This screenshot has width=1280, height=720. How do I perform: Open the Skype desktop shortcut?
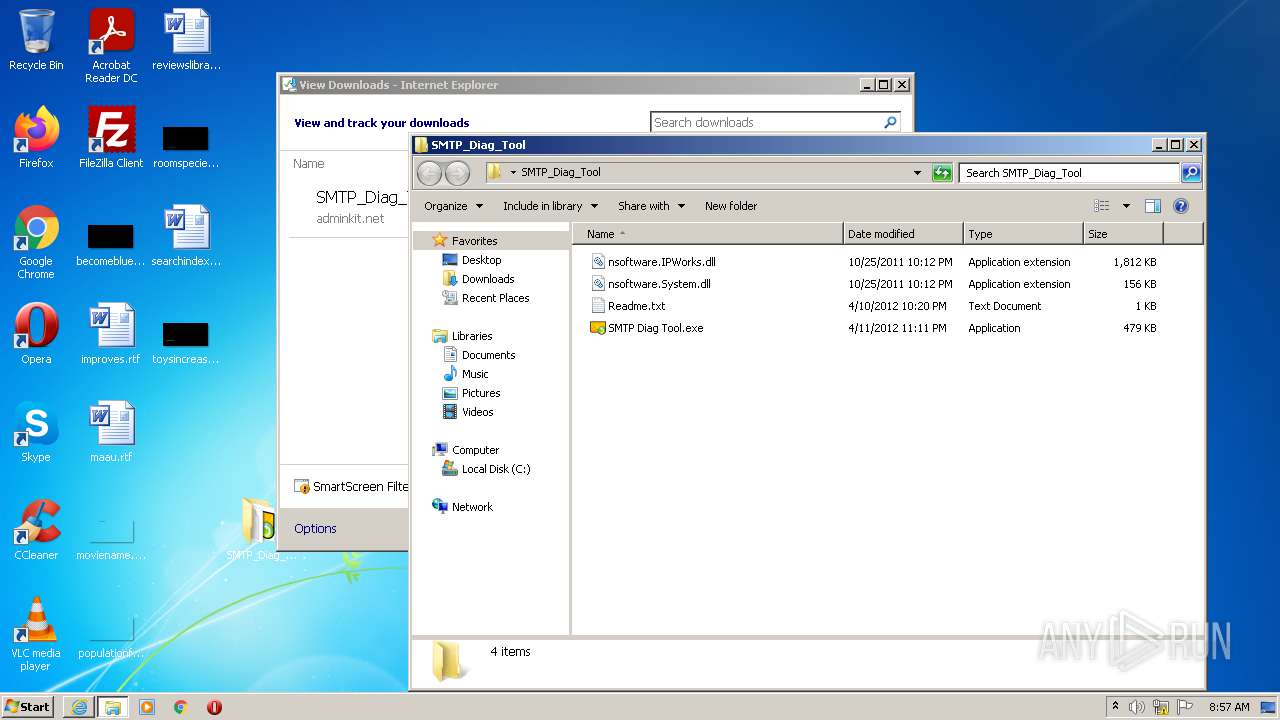tap(36, 432)
